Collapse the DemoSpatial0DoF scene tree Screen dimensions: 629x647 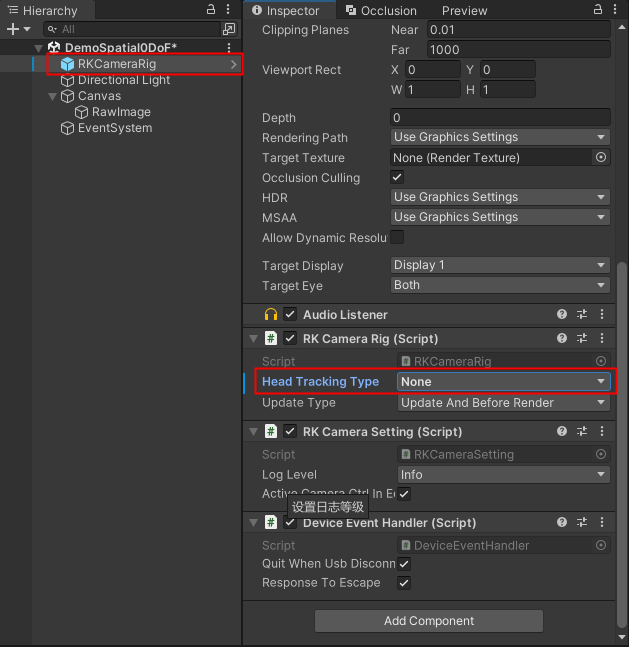(x=38, y=48)
